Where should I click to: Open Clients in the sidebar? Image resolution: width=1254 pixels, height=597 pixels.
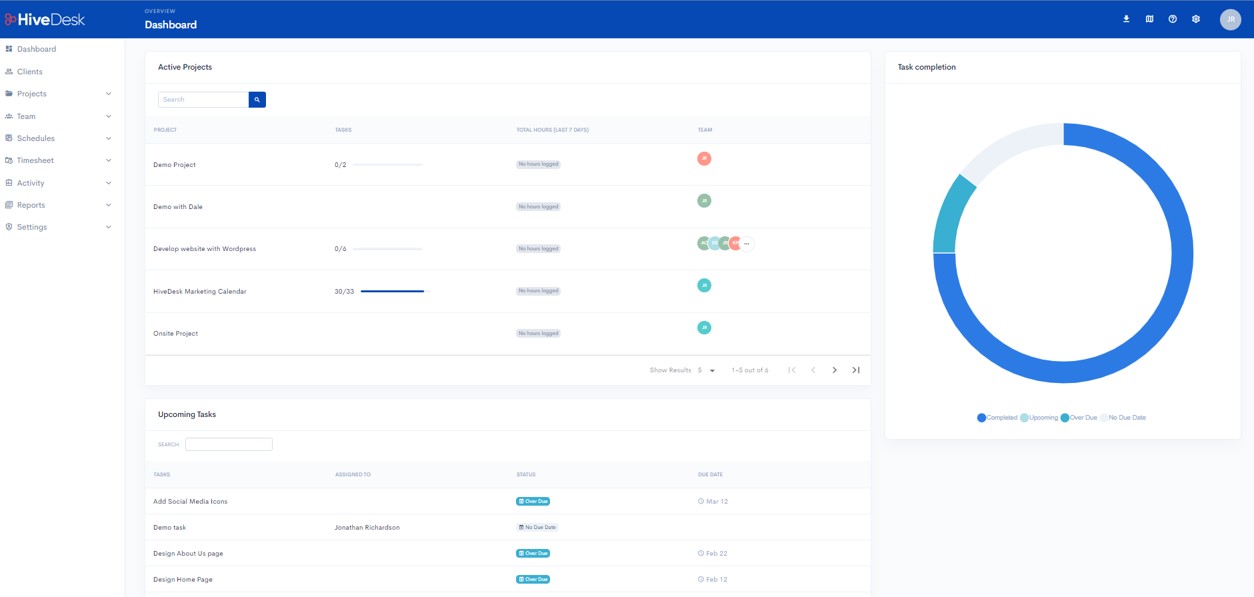pyautogui.click(x=30, y=72)
